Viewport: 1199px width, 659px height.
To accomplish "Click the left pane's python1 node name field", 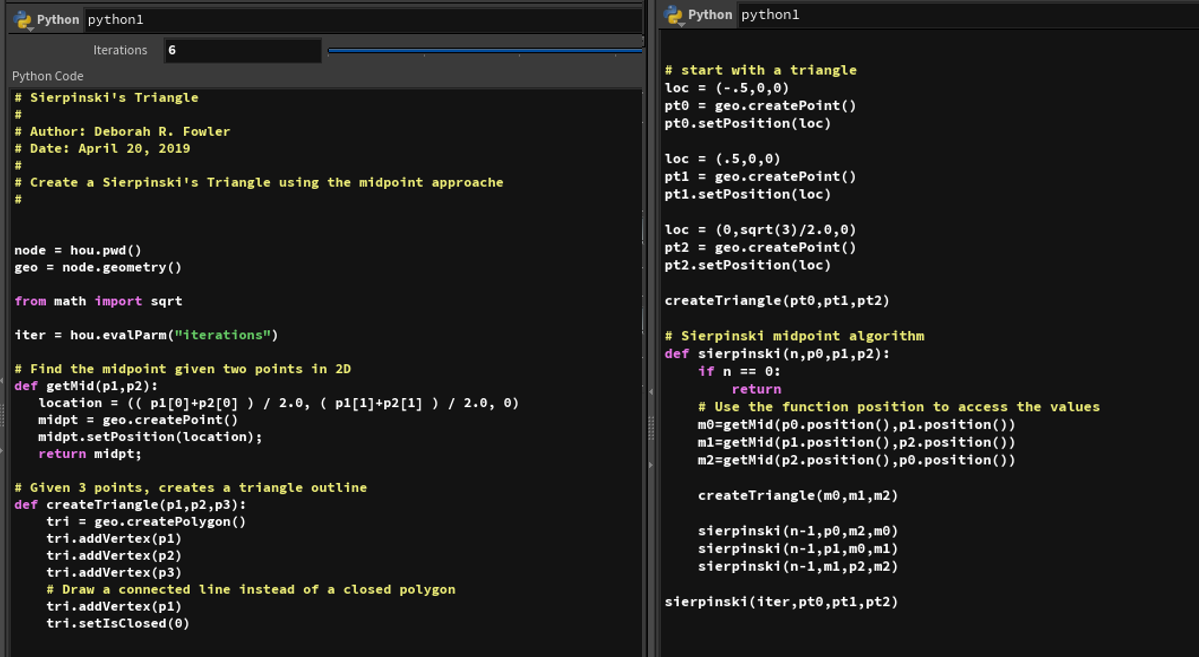I will tap(360, 20).
